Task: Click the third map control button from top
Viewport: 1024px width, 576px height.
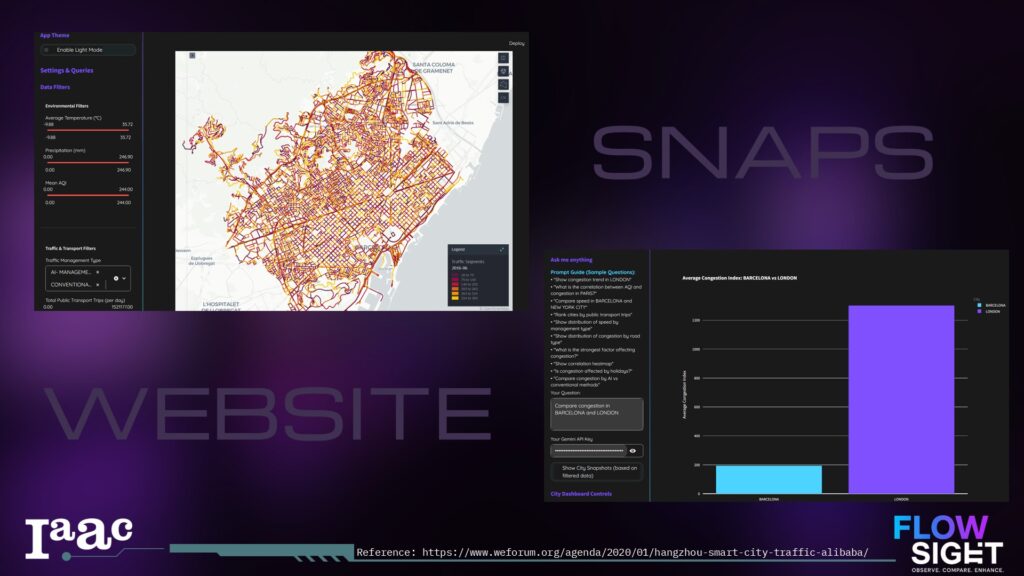Action: coord(504,84)
